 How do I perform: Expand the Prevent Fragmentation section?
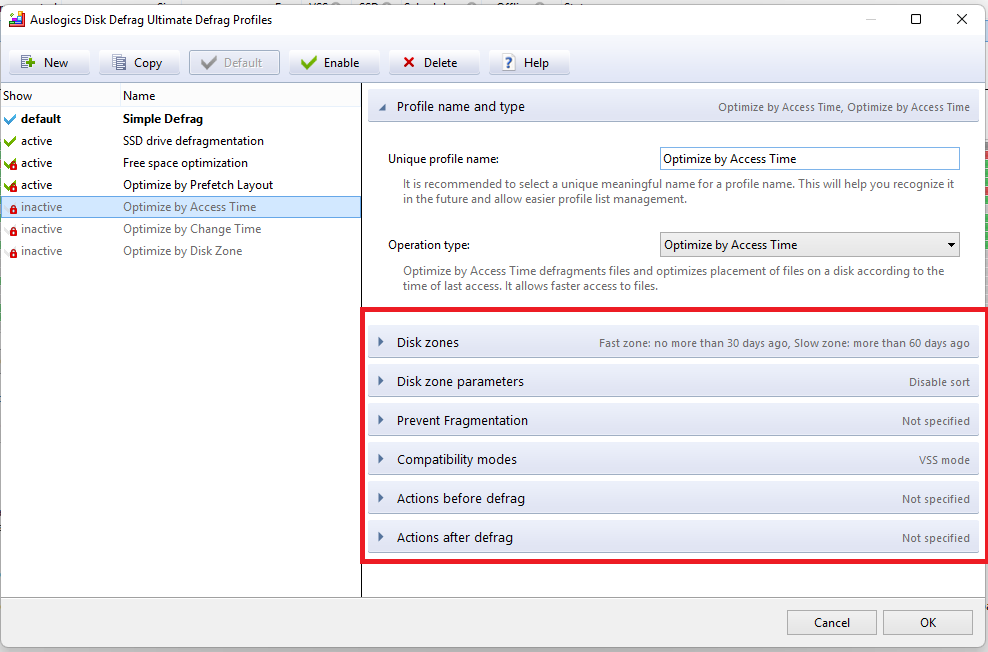673,420
